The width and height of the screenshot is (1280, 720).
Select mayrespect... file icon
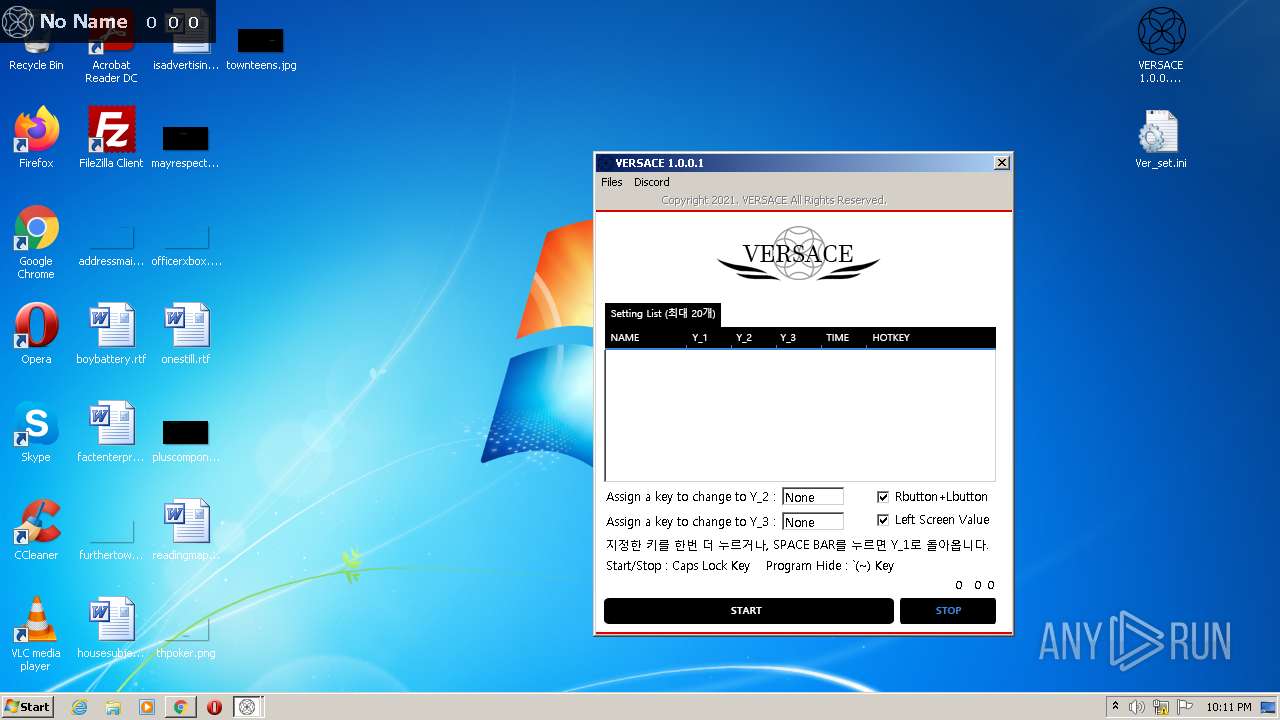point(186,146)
